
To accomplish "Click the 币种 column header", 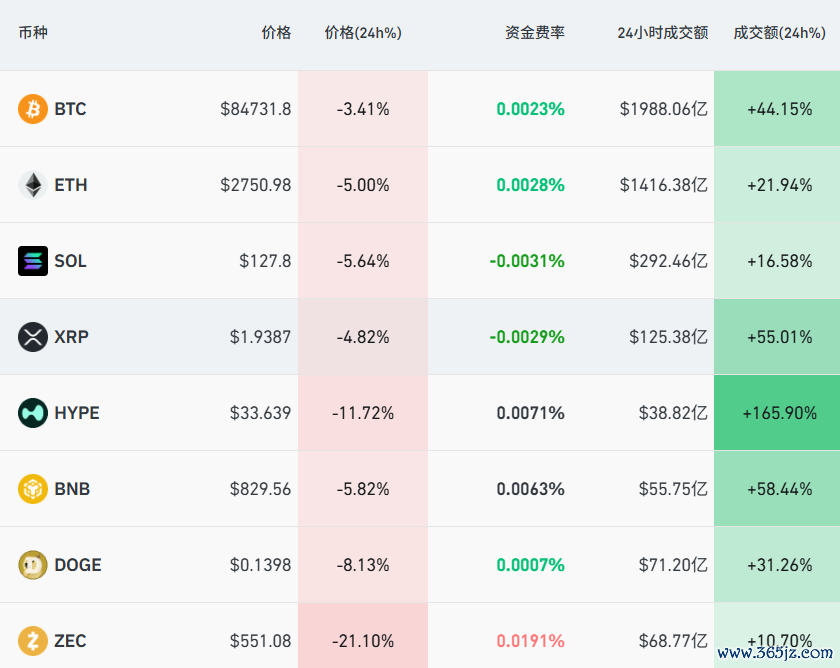I will [x=33, y=33].
